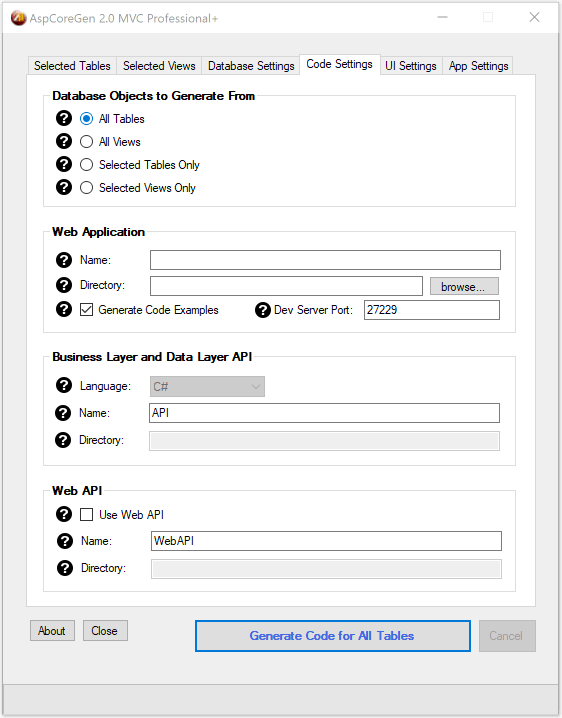562x718 pixels.
Task: Choose Selected Tables Only option
Action: [86, 165]
